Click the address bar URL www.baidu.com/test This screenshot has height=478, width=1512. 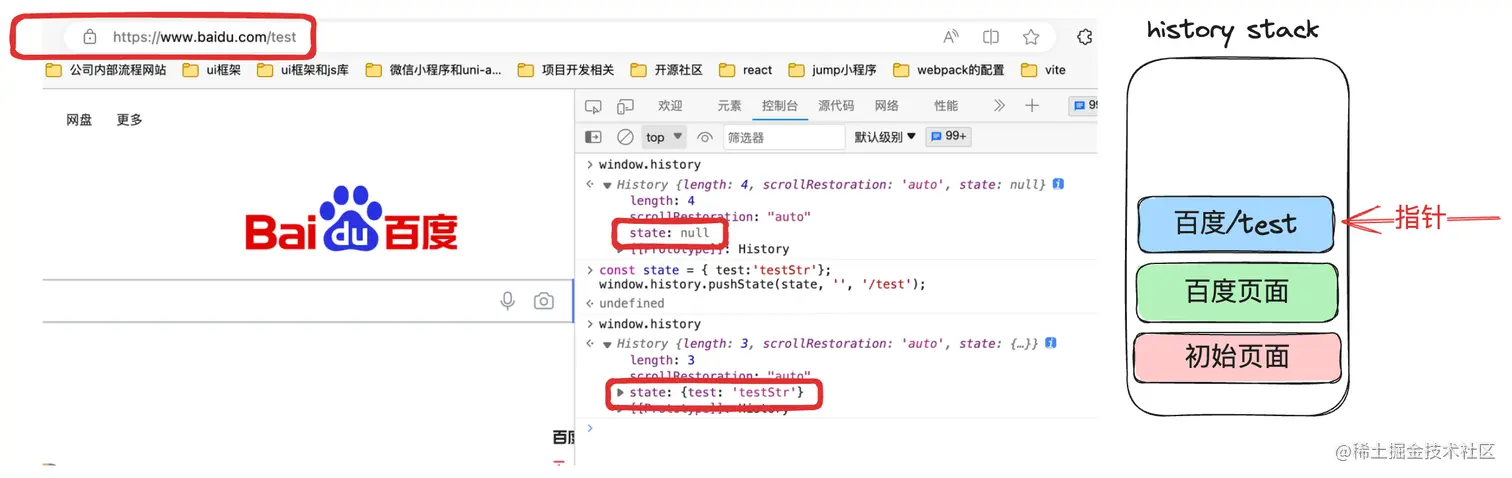point(204,37)
